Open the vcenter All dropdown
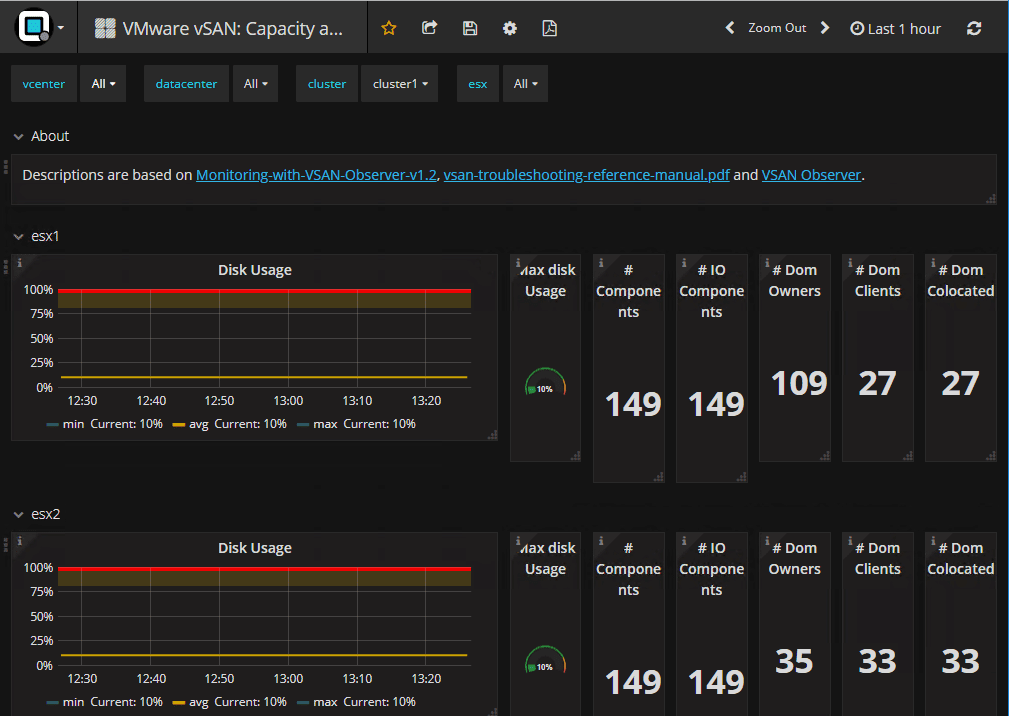Image resolution: width=1009 pixels, height=716 pixels. [x=103, y=84]
